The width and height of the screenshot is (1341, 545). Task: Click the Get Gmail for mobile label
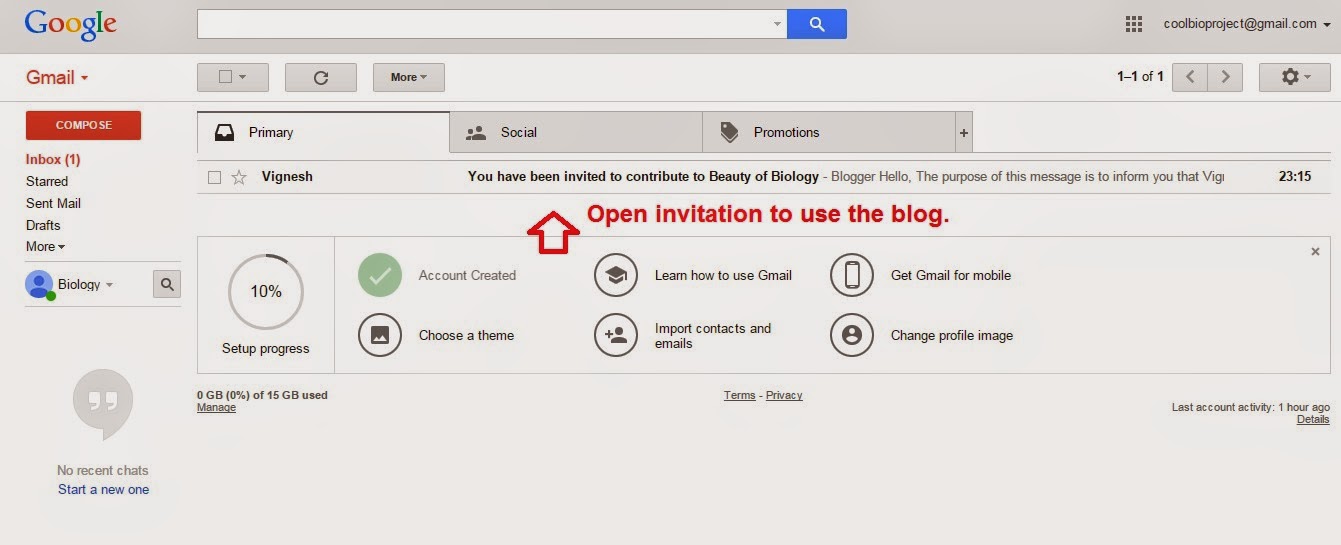951,276
